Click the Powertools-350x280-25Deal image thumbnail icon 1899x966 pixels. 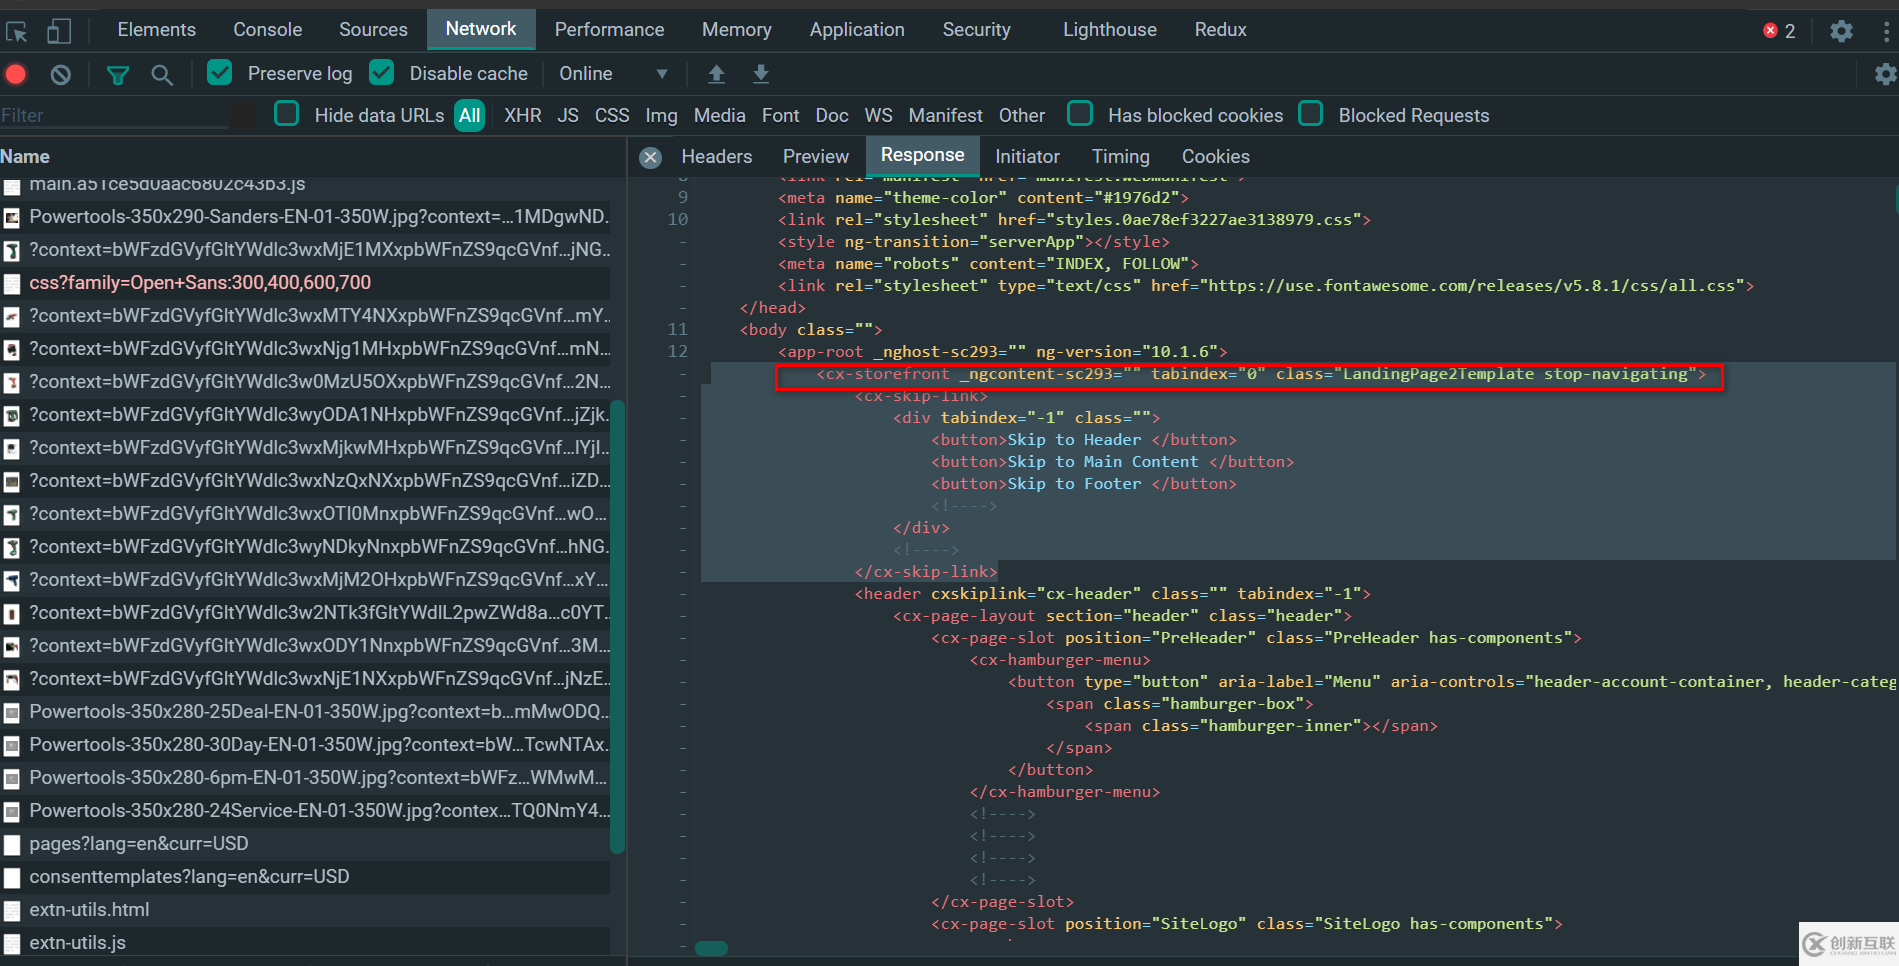coord(12,713)
